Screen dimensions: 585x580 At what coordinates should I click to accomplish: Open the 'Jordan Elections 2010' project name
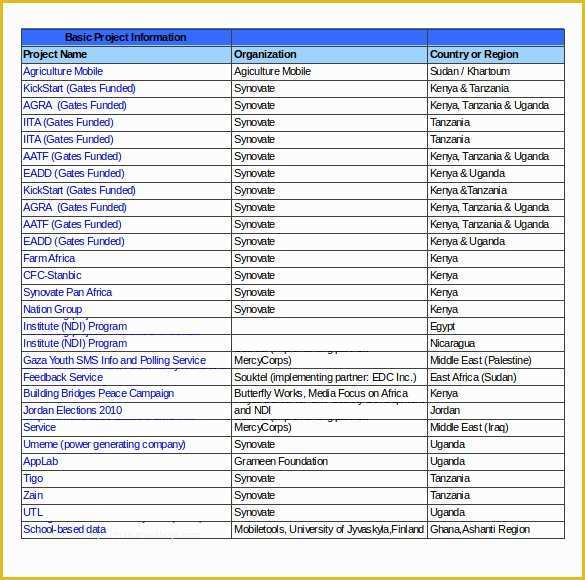[72, 410]
